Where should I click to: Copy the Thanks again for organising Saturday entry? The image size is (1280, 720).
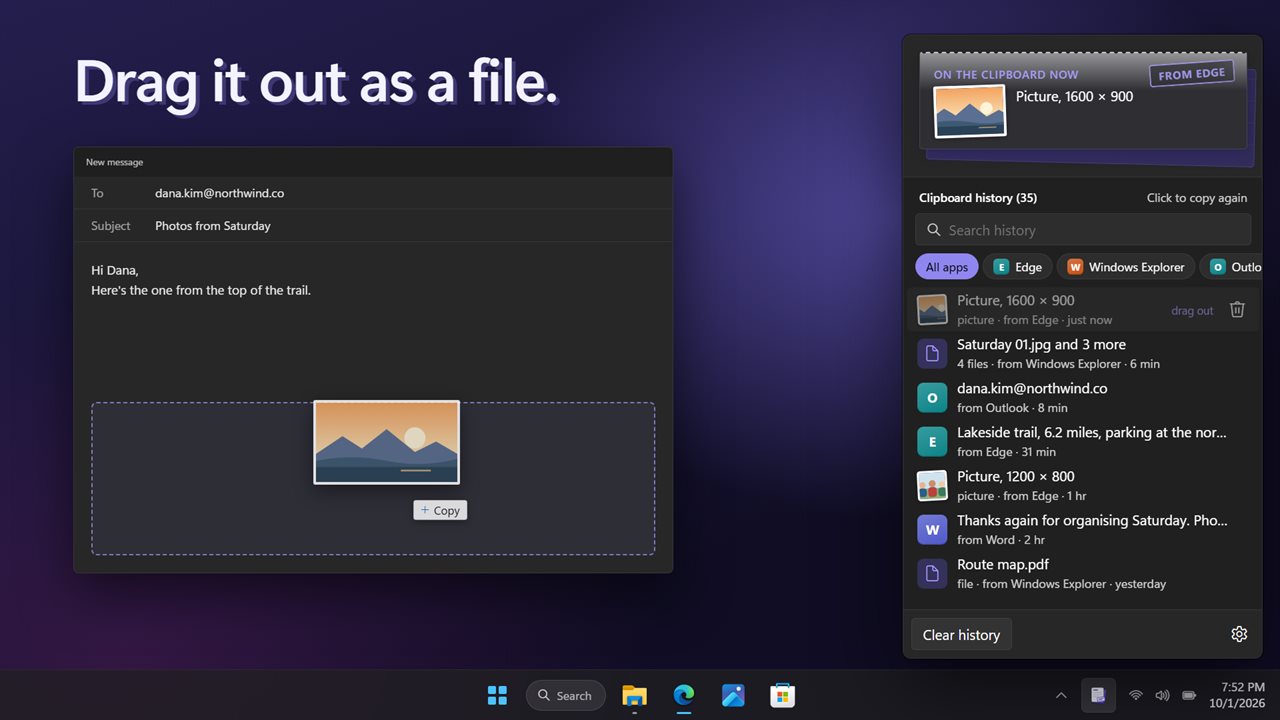tap(1083, 530)
